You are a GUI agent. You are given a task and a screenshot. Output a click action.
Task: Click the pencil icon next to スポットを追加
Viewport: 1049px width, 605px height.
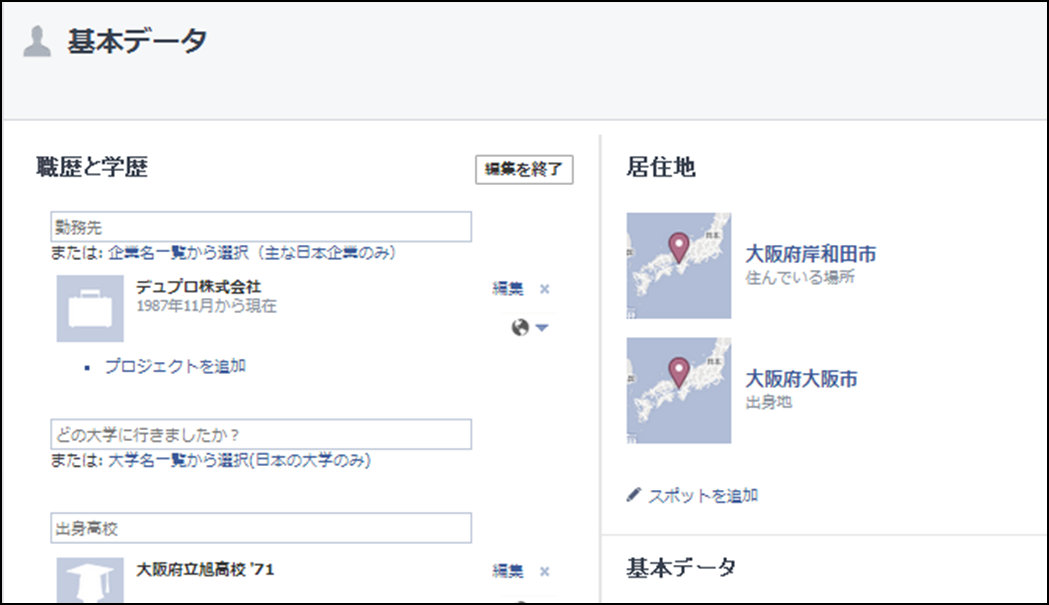[633, 494]
